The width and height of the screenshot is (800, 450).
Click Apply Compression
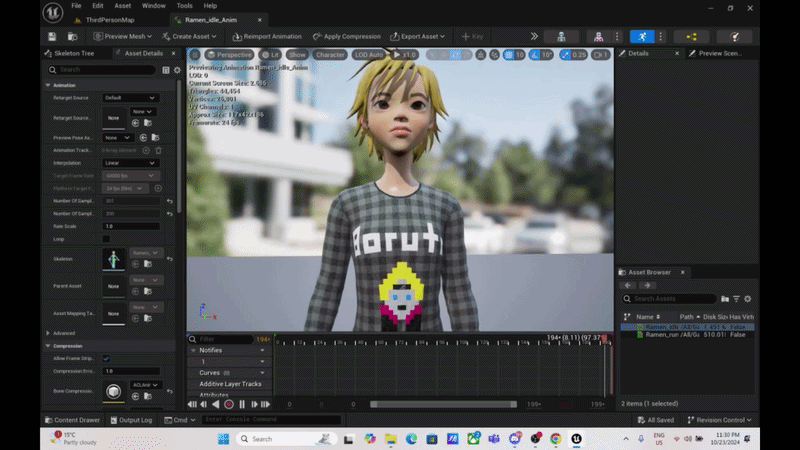coord(347,36)
